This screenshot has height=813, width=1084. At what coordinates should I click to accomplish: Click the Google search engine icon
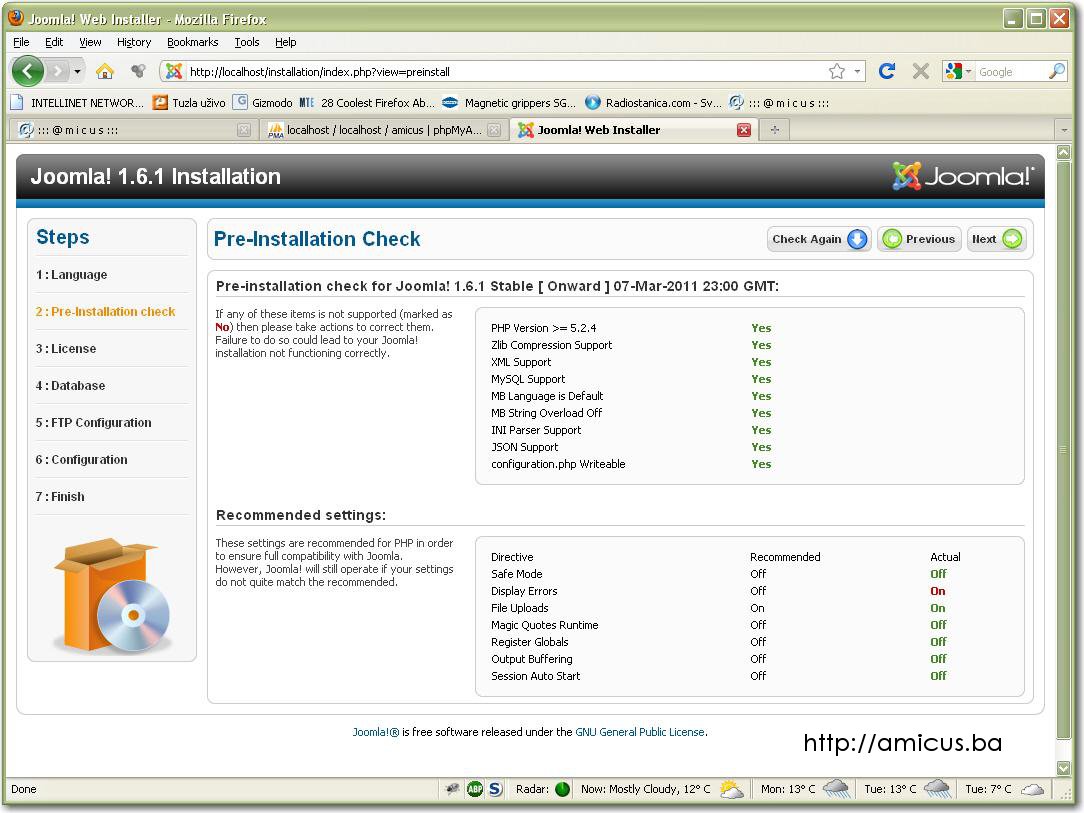(954, 71)
